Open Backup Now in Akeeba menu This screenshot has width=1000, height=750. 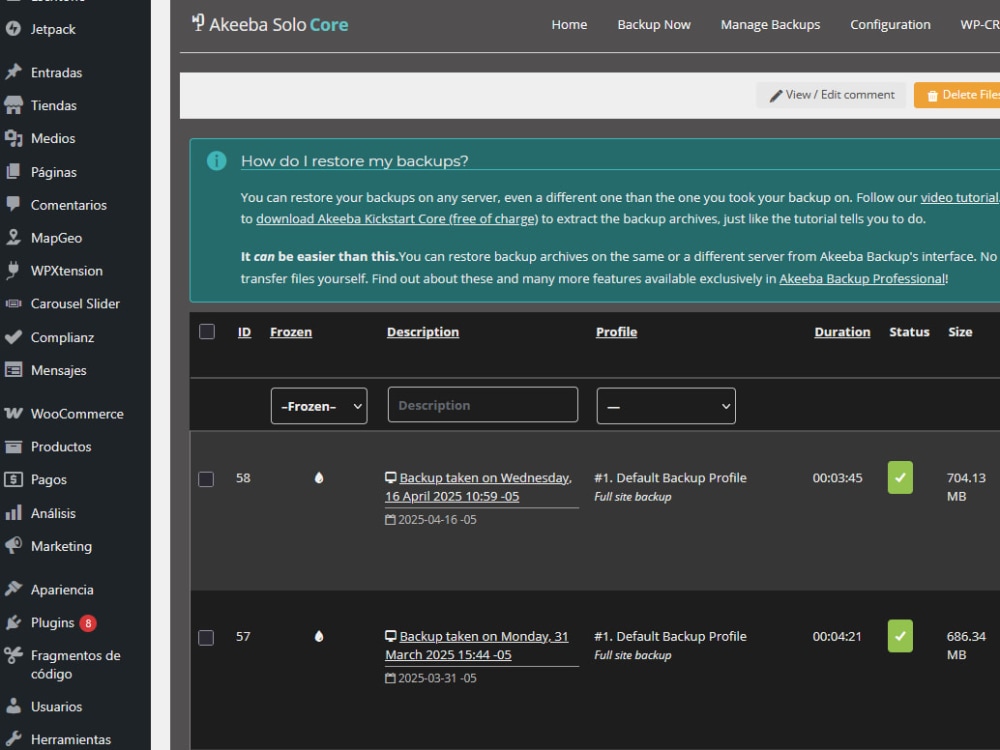tap(654, 24)
